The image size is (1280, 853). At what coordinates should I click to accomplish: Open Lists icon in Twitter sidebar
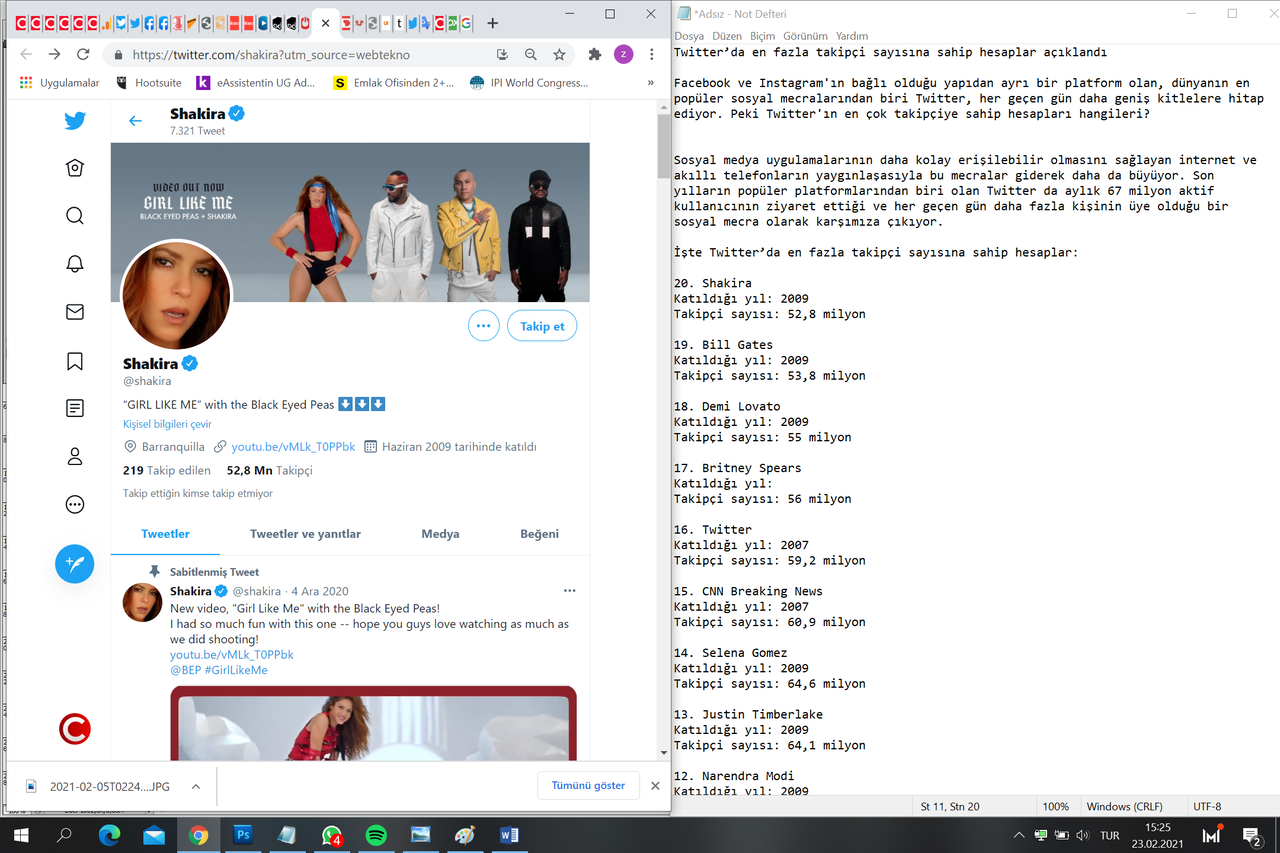pos(75,408)
